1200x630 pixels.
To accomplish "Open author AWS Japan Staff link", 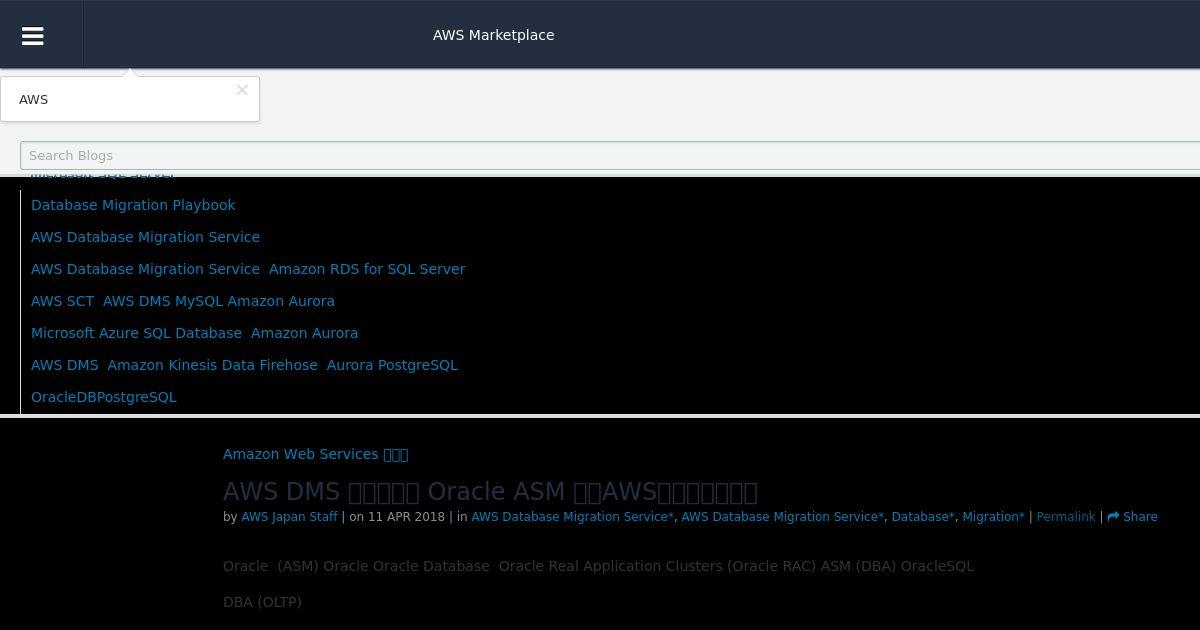I will (x=289, y=517).
